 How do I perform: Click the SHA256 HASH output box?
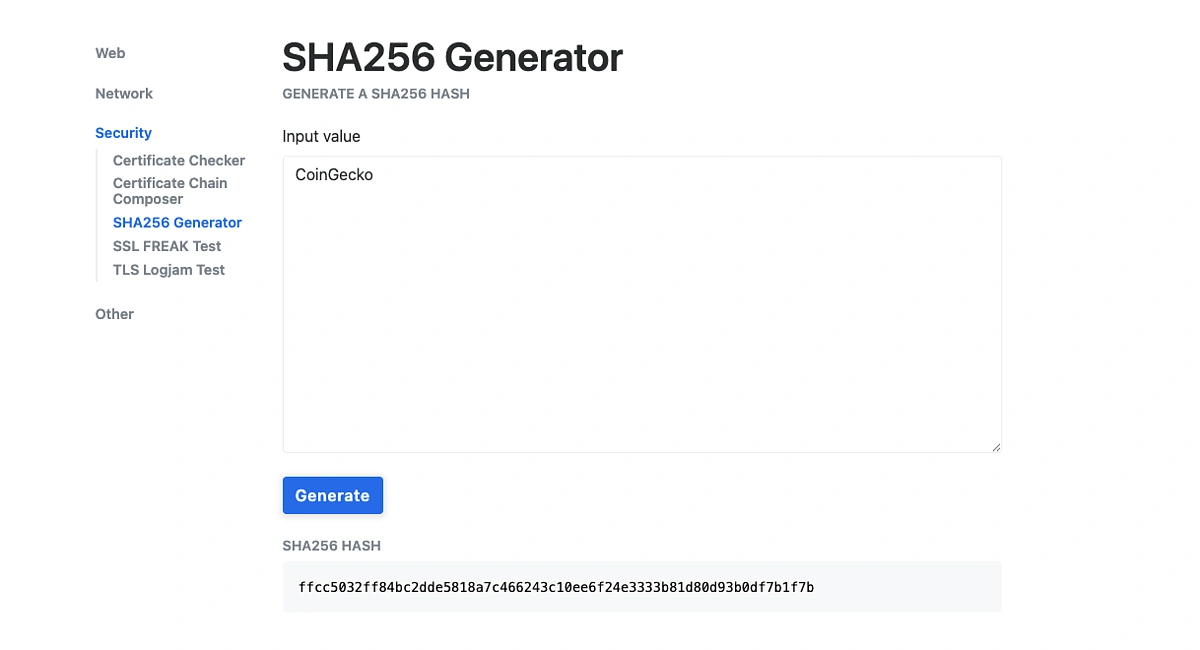pos(642,587)
